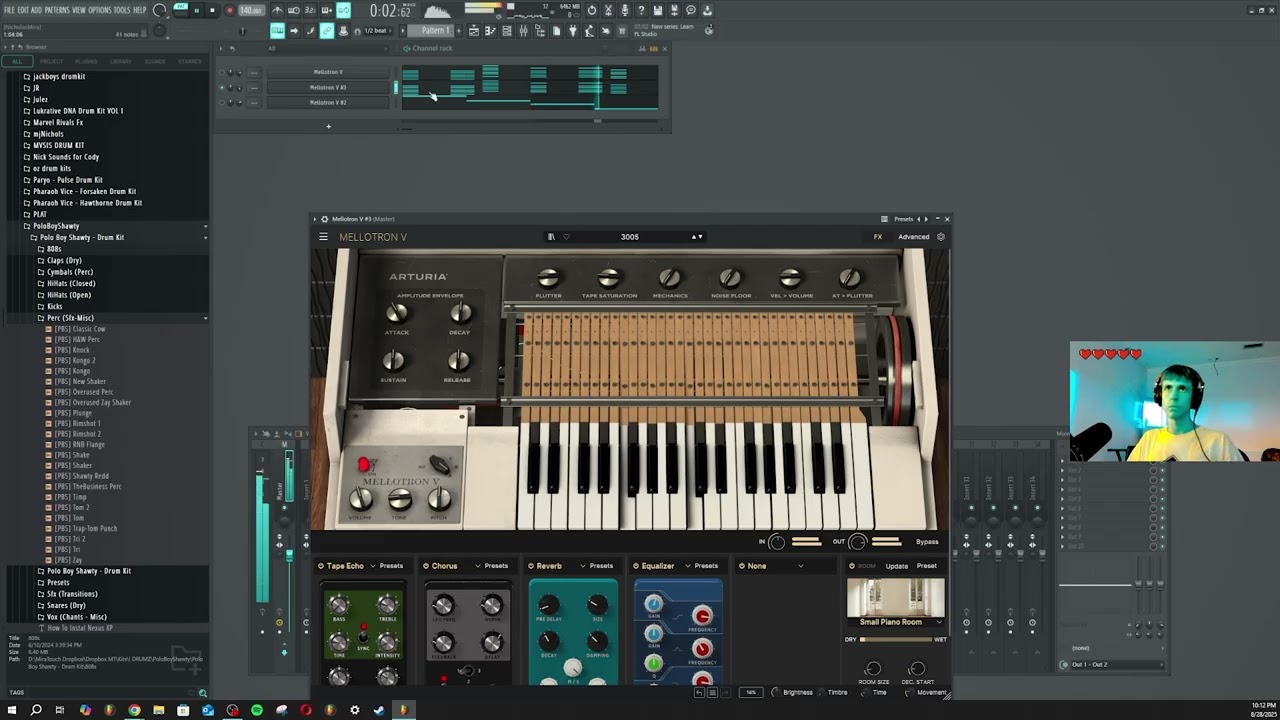Open the Mellotron V preset browser icon
This screenshot has height=720, width=1280.
(551, 237)
